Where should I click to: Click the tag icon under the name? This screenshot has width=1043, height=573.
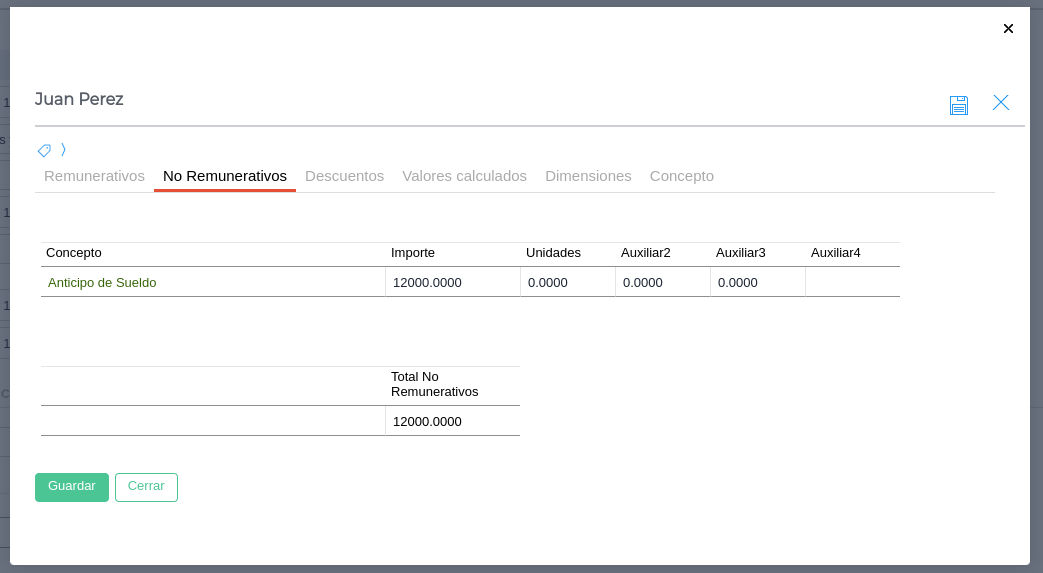click(x=44, y=150)
